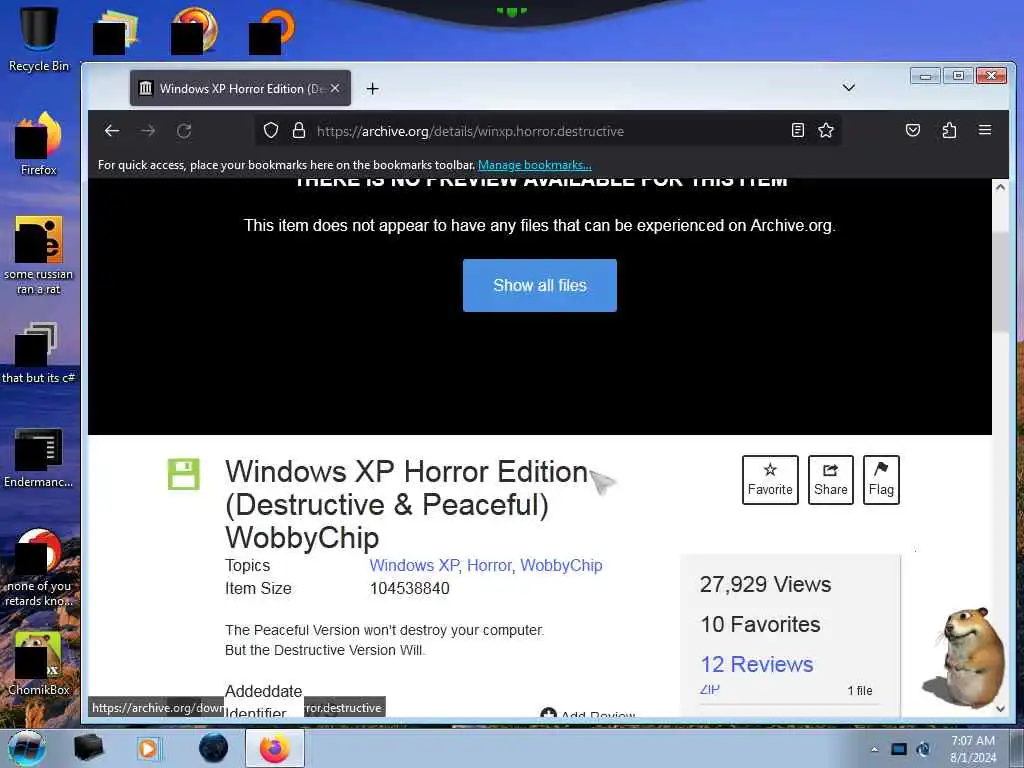Click the vertical scrollbar thumb
Screen dimensions: 1024x768
(1000, 281)
